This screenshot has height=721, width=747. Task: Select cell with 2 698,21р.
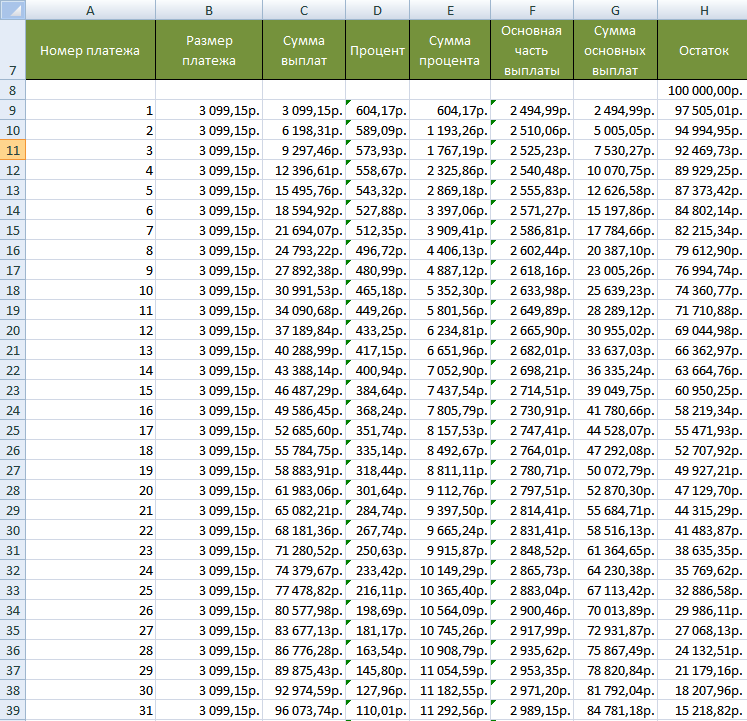(532, 370)
